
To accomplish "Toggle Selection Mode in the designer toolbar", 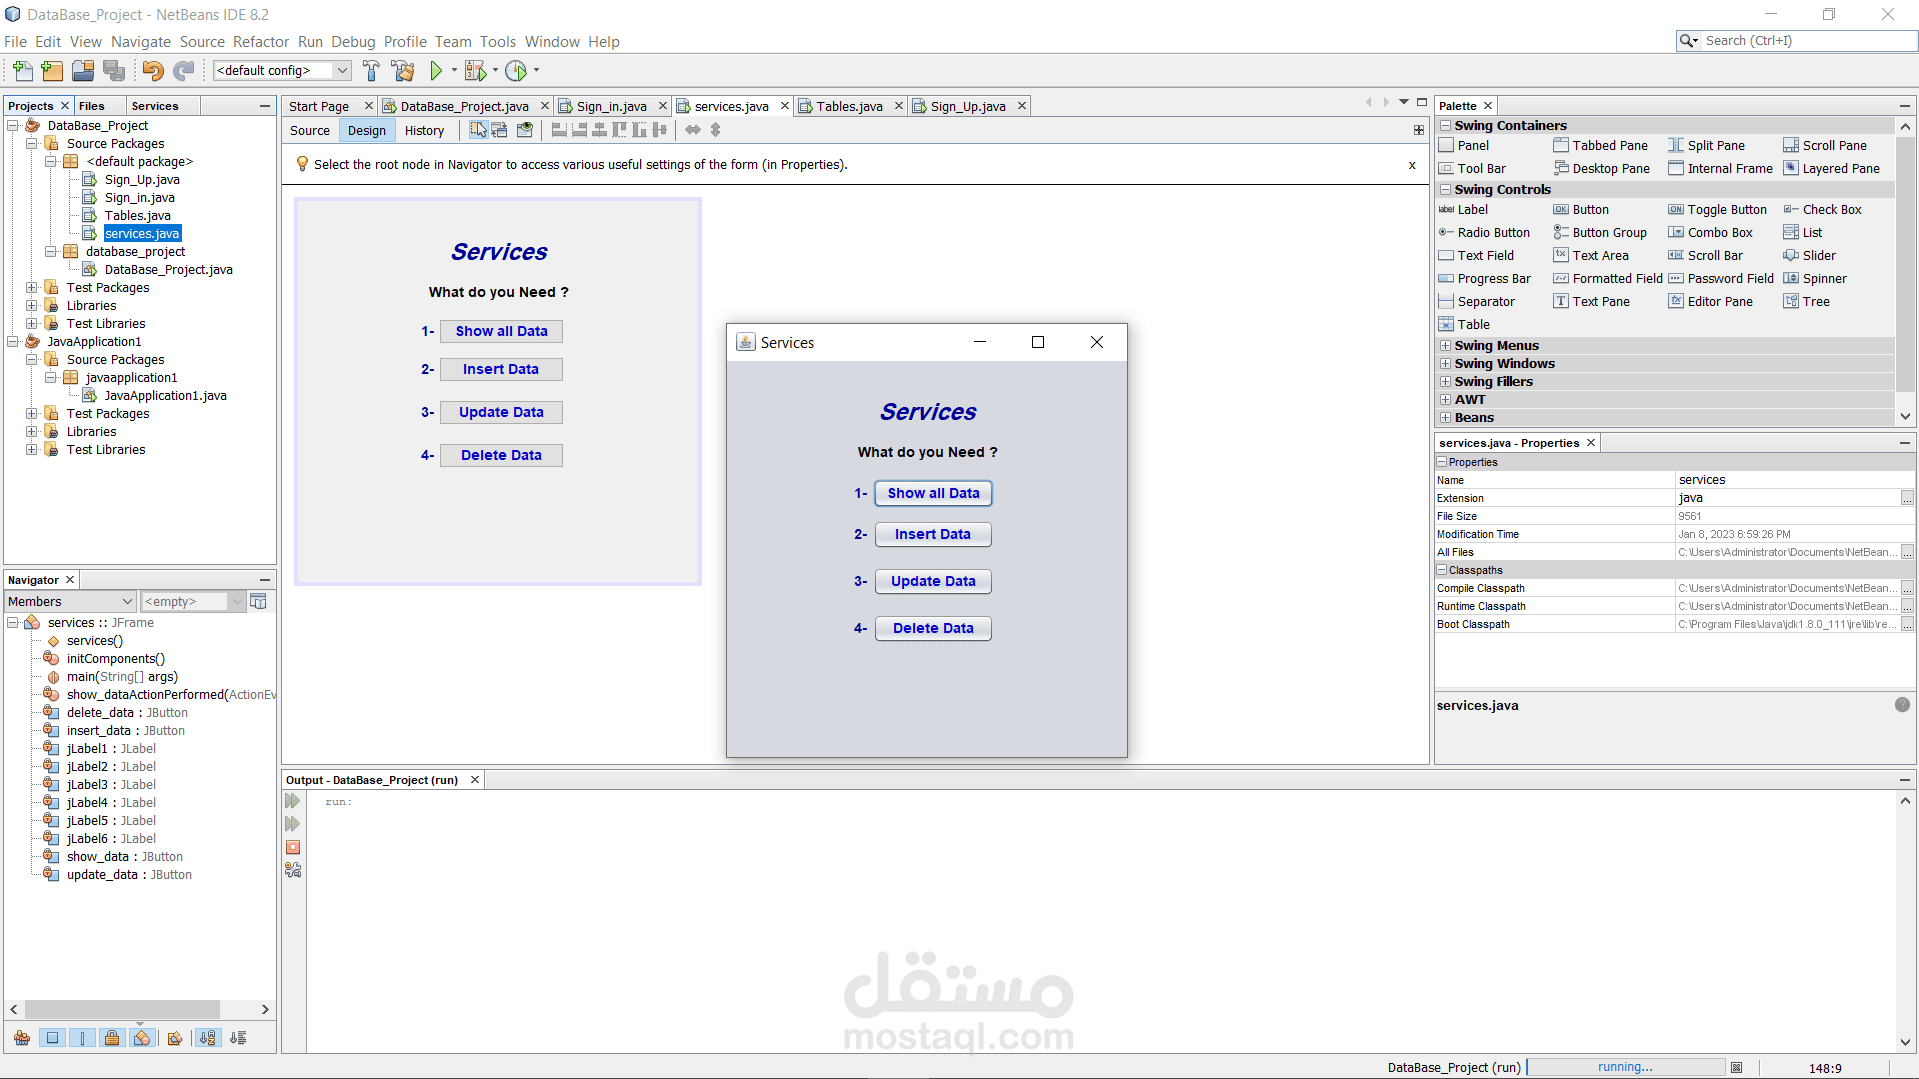I will tap(478, 130).
